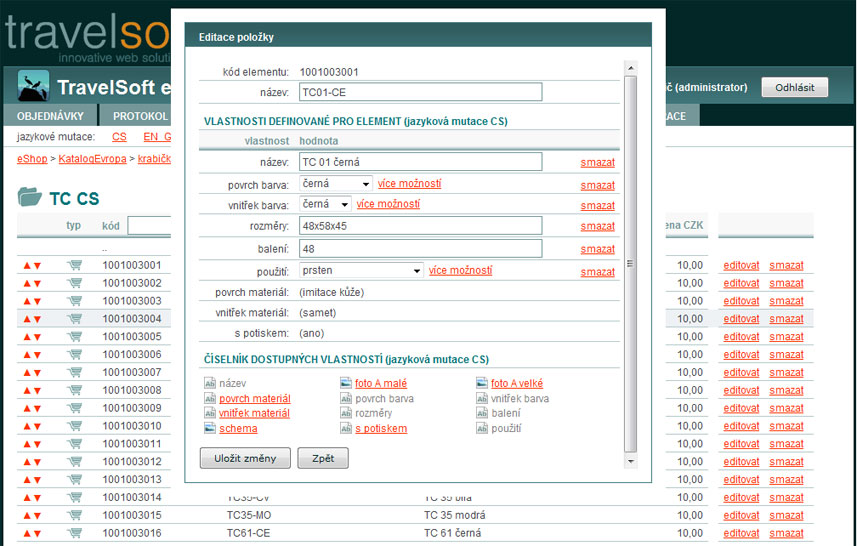The width and height of the screenshot is (857, 546).
Task: Click the text icon beside povrch barva in číselník
Action: [x=345, y=398]
